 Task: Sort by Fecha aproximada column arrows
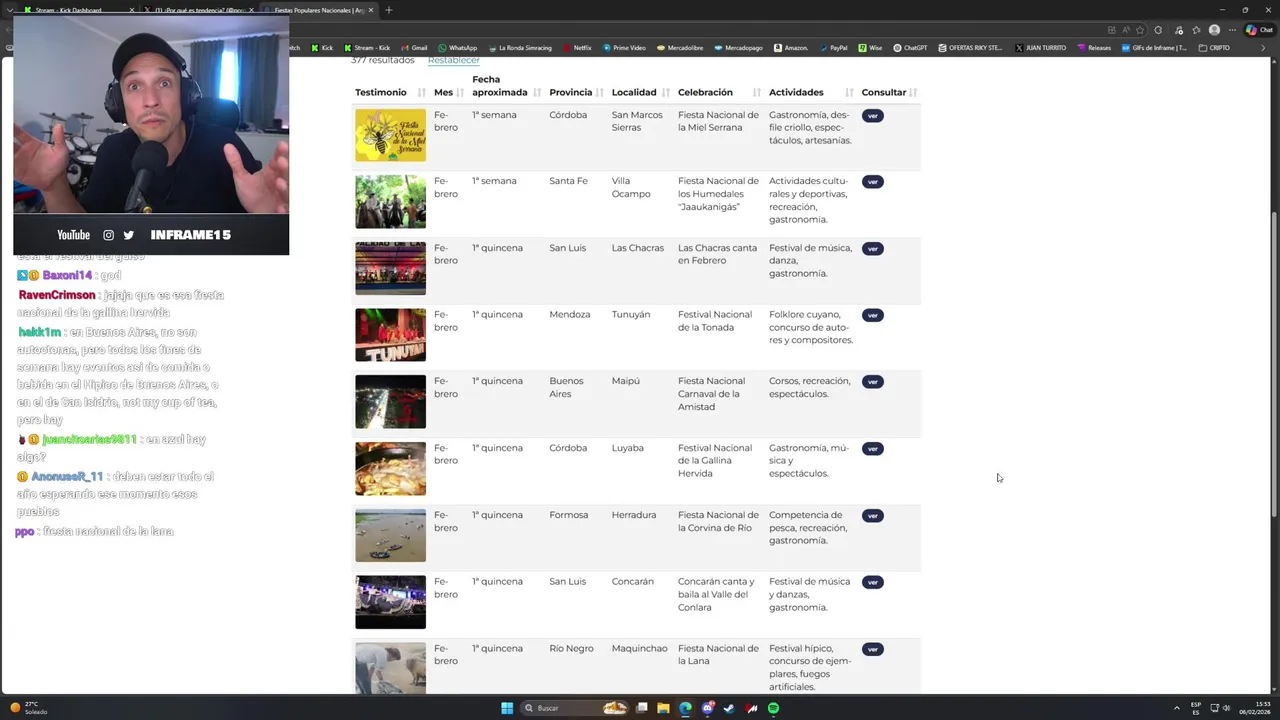[537, 93]
